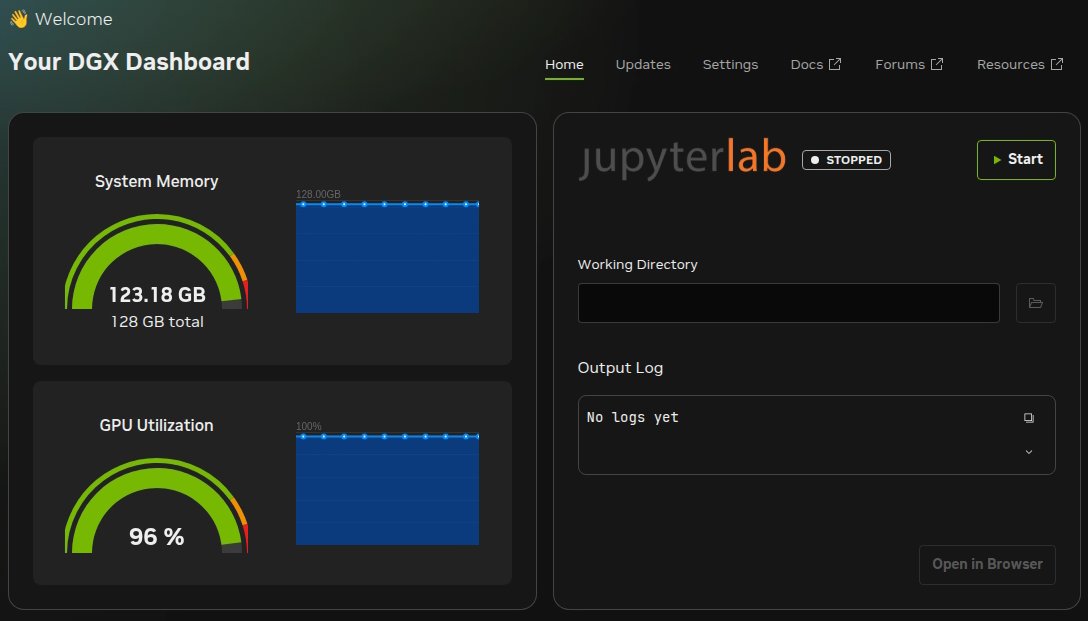This screenshot has width=1088, height=621.
Task: Click the GPU Utilization title
Action: tap(156, 425)
